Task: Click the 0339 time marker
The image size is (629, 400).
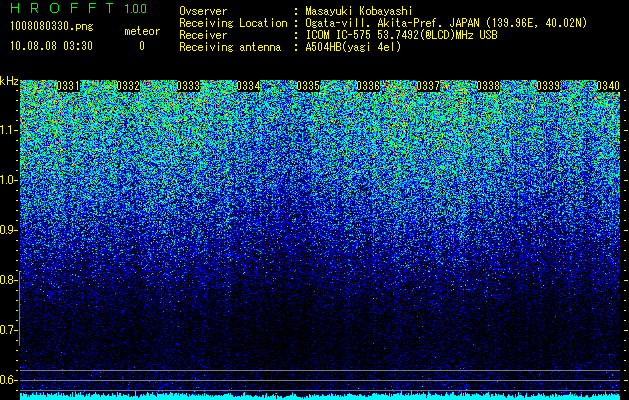Action: pos(548,86)
